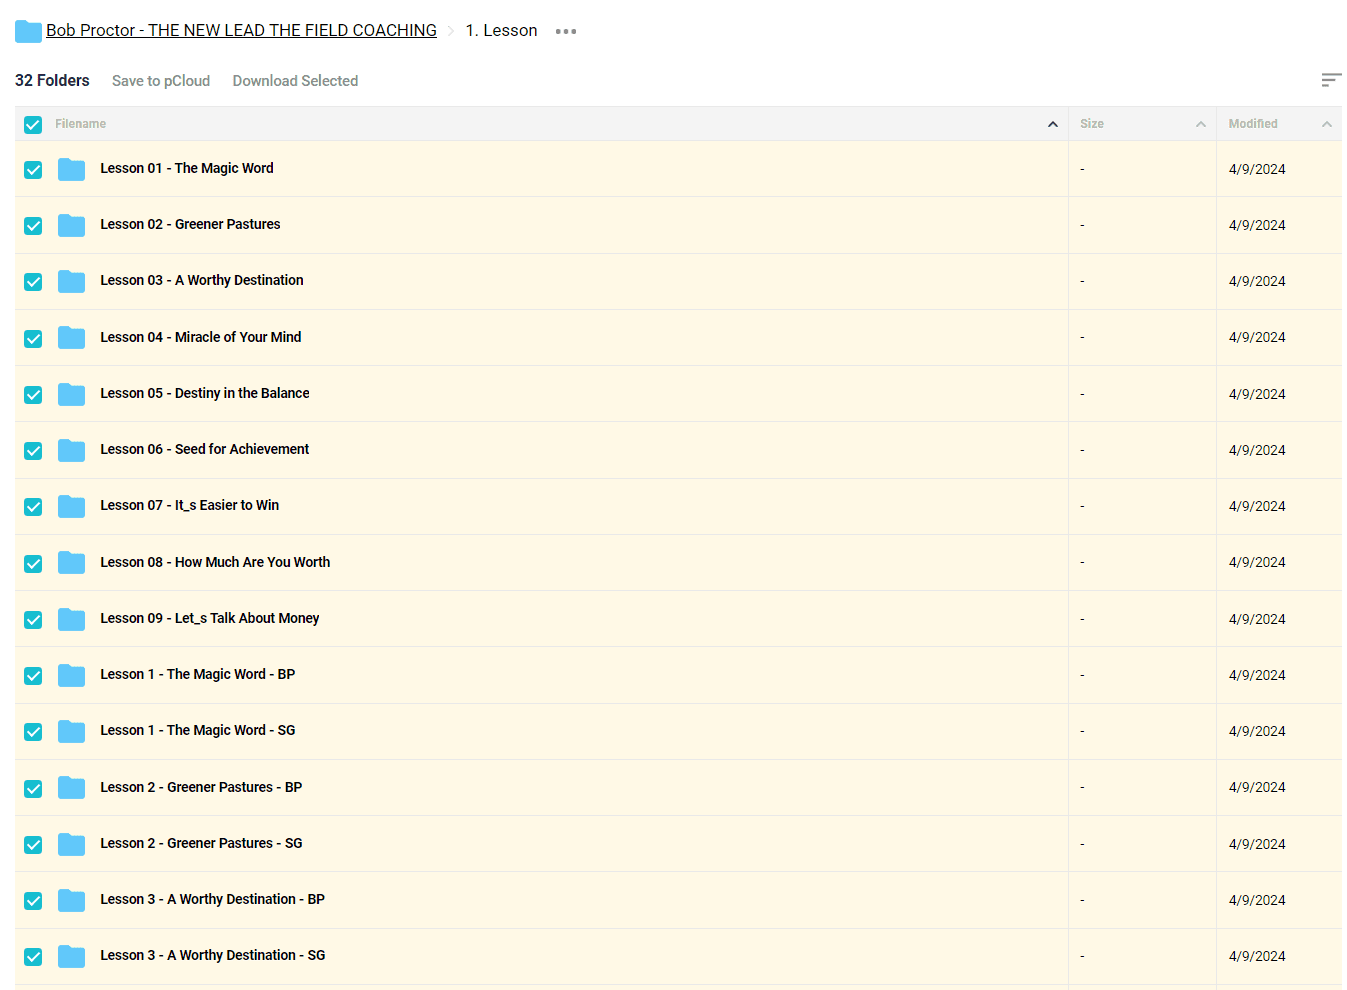Uncheck Lesson 01 - The Magic Word checkbox
This screenshot has height=990, width=1347.
[33, 170]
